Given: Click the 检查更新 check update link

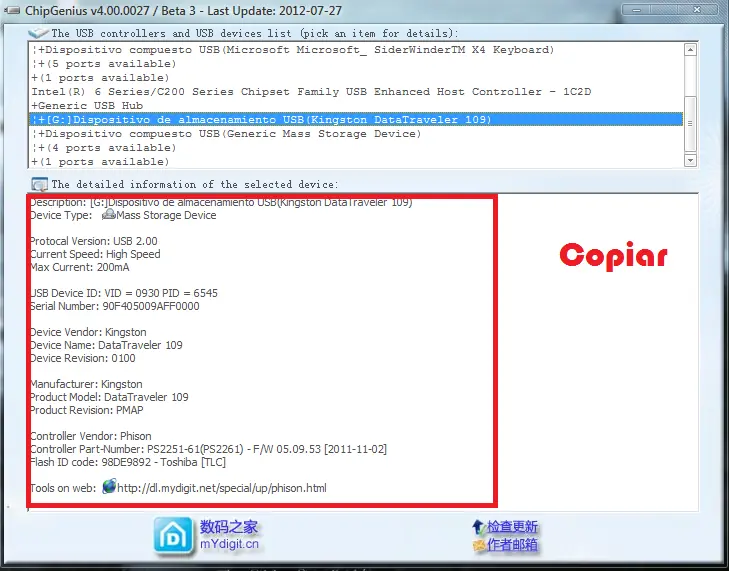Looking at the screenshot, I should coord(512,527).
